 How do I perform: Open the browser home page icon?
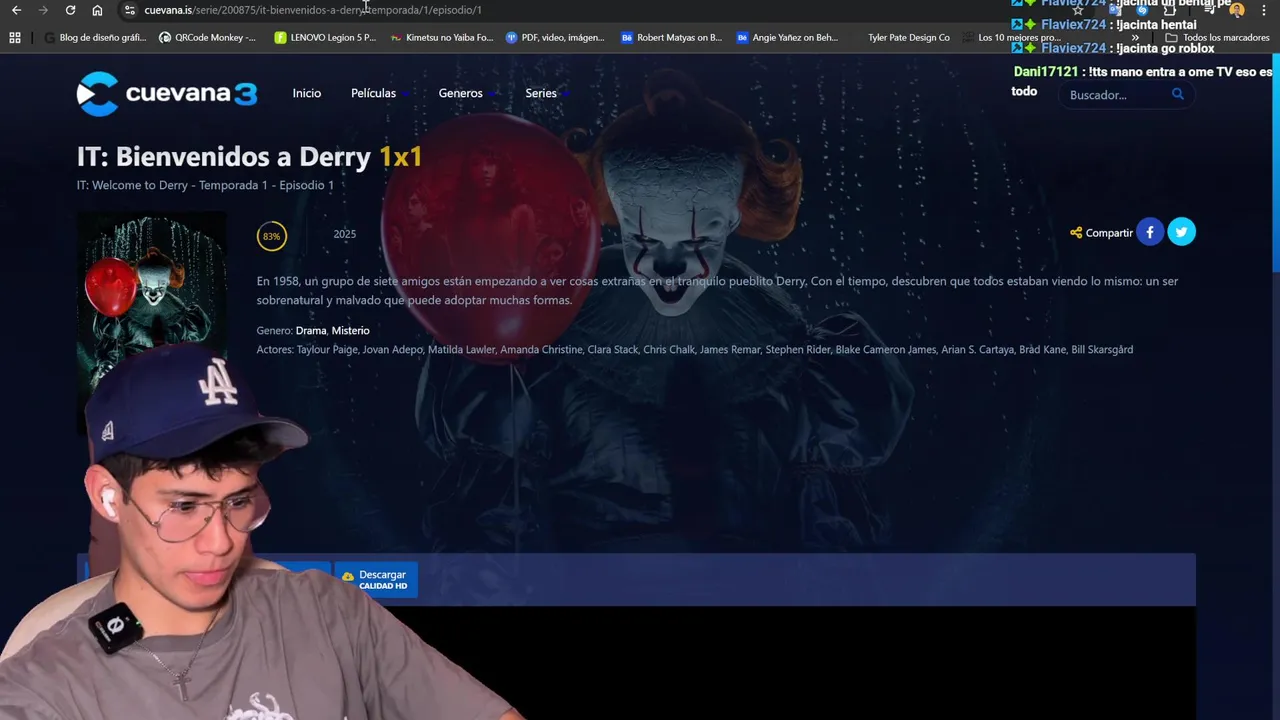pyautogui.click(x=97, y=10)
